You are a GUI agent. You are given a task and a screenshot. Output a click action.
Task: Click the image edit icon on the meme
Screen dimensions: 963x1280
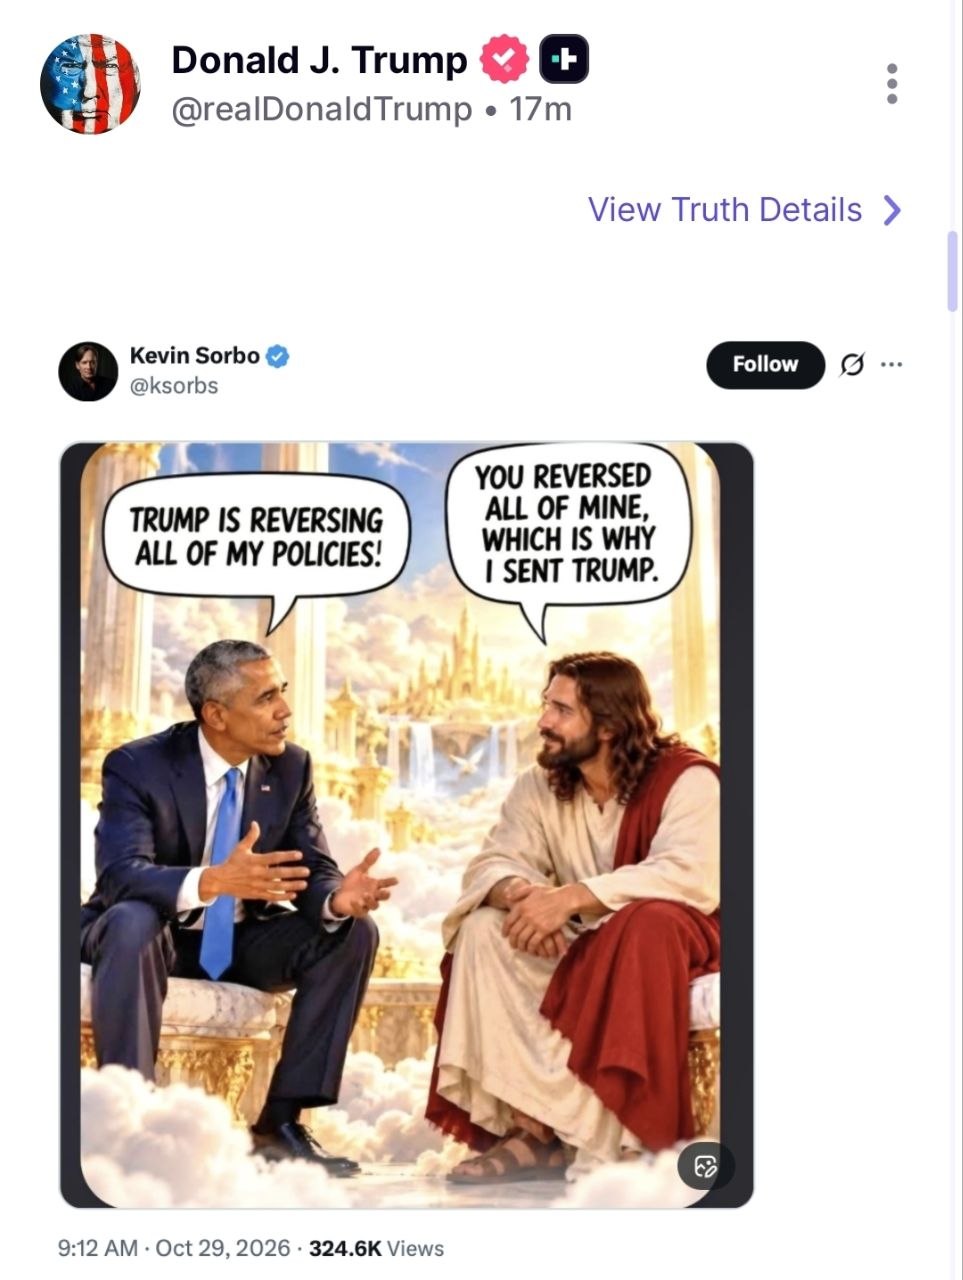[x=706, y=1165]
